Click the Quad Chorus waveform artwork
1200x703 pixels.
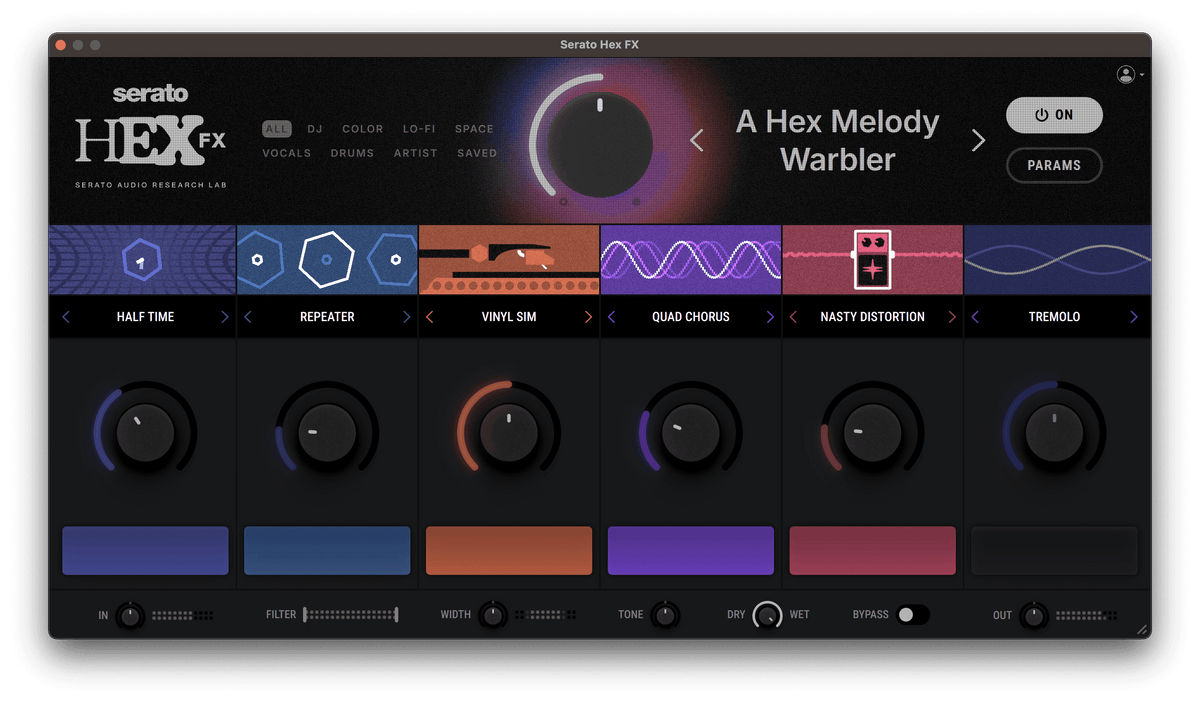click(x=691, y=260)
